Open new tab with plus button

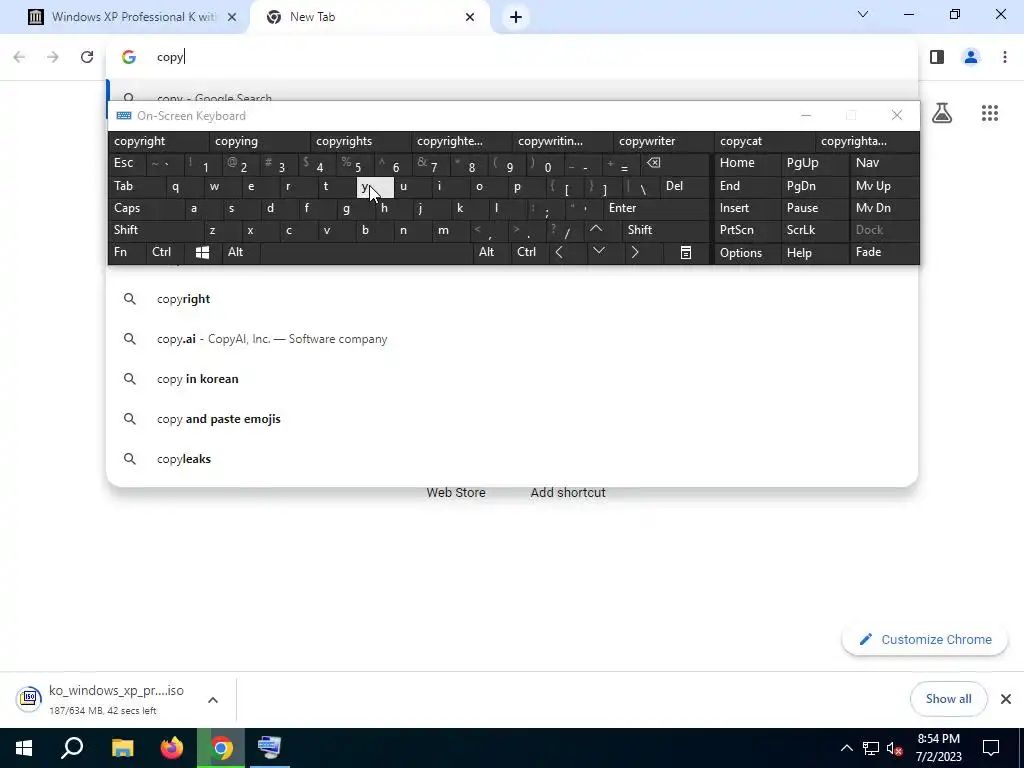[516, 17]
